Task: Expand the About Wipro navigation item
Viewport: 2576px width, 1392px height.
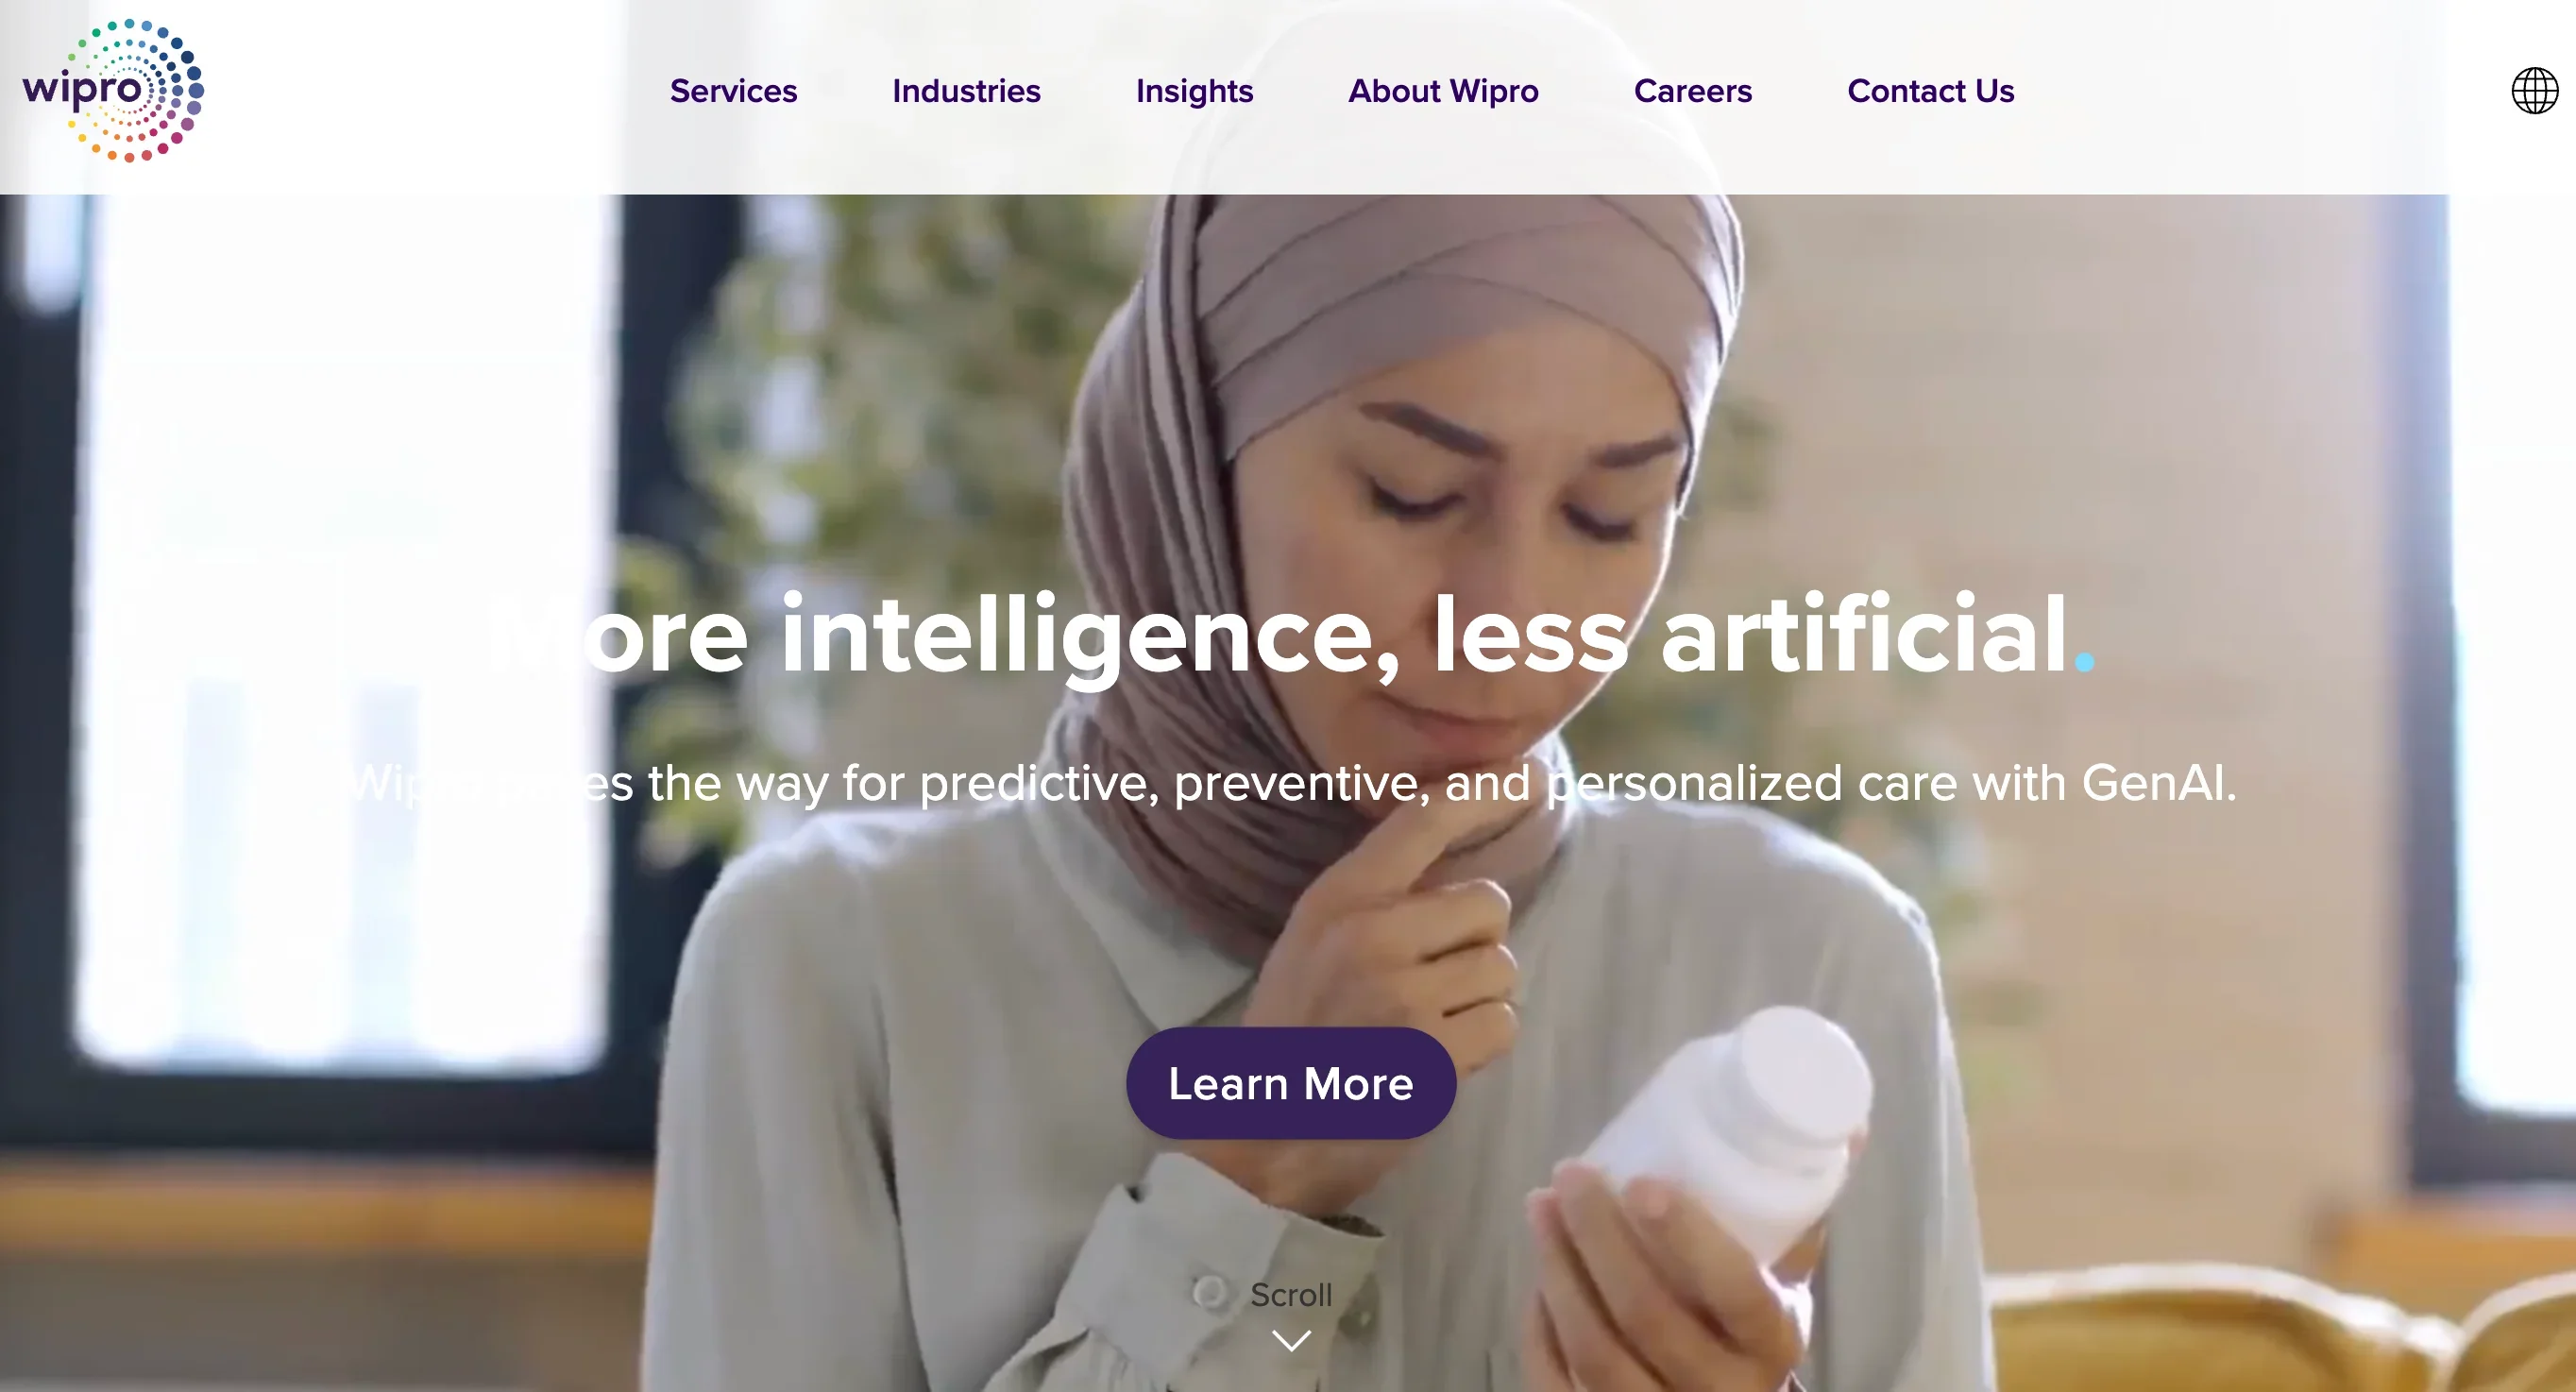Action: [1443, 91]
